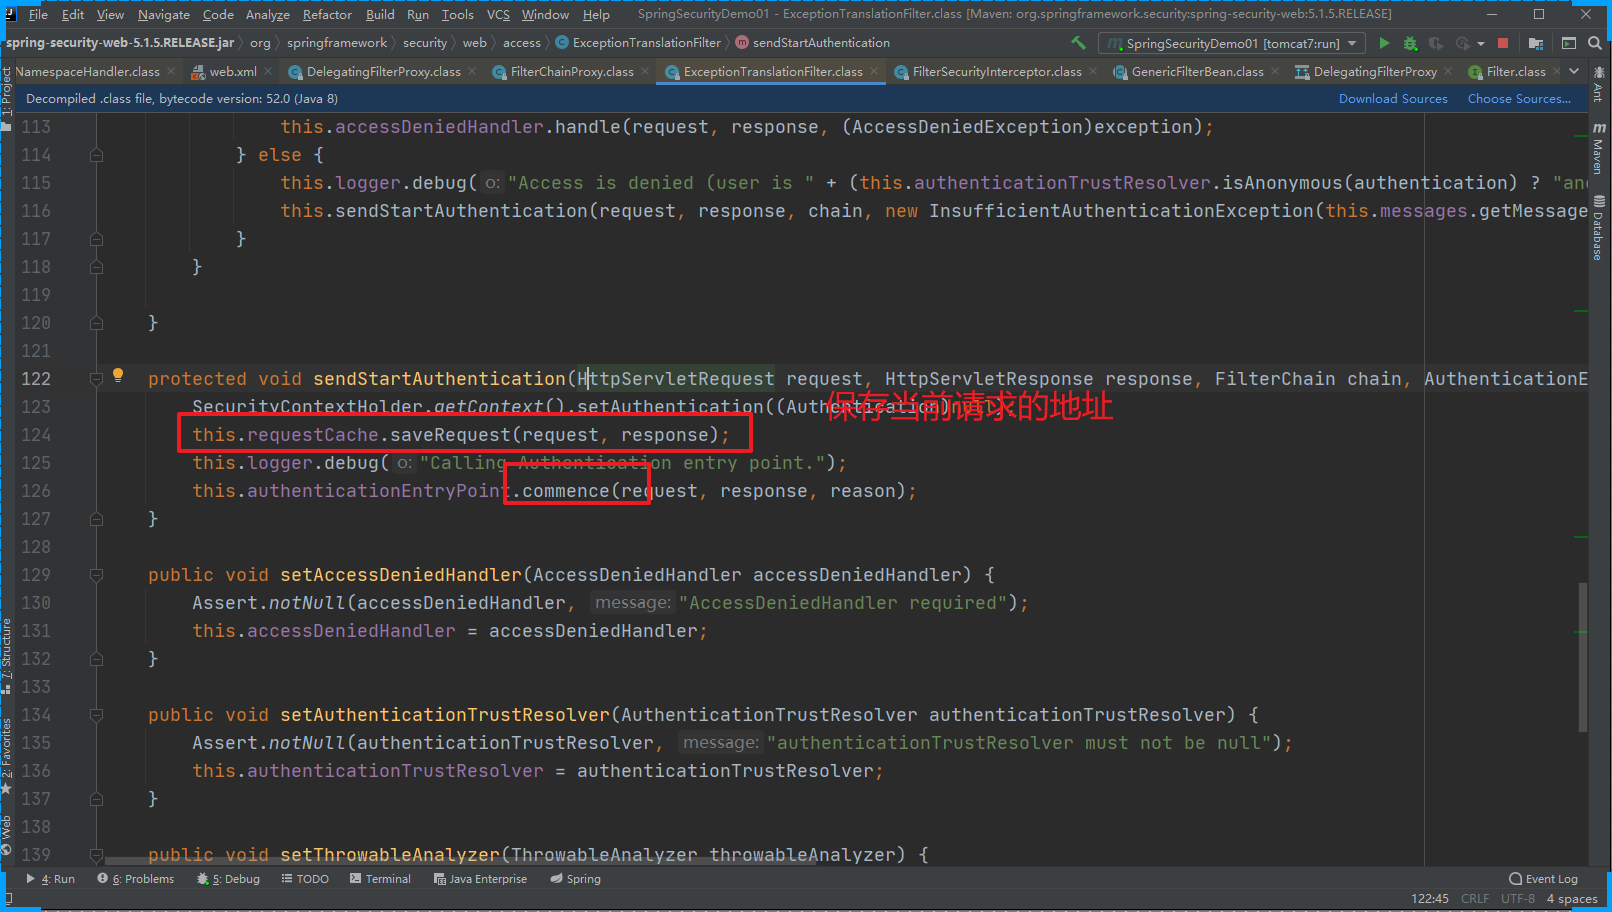Open the Event Log
The image size is (1612, 912).
(x=1544, y=879)
